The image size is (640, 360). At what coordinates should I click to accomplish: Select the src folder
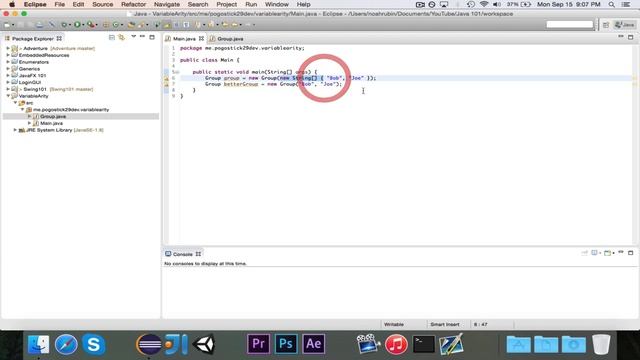coord(29,103)
